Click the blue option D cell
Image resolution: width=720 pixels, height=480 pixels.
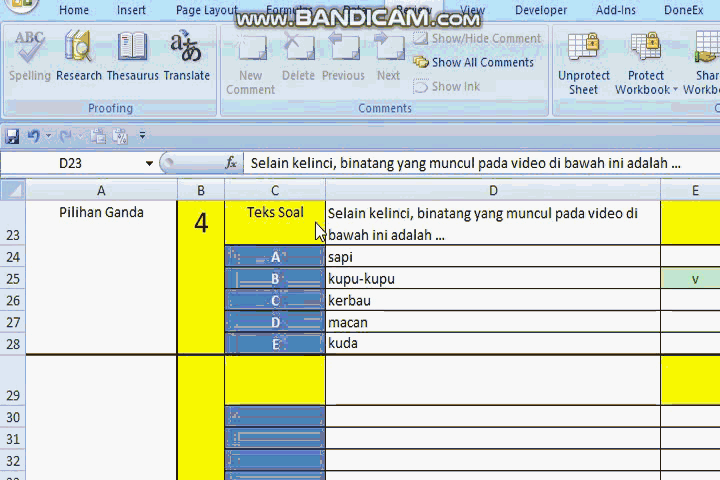(x=275, y=322)
